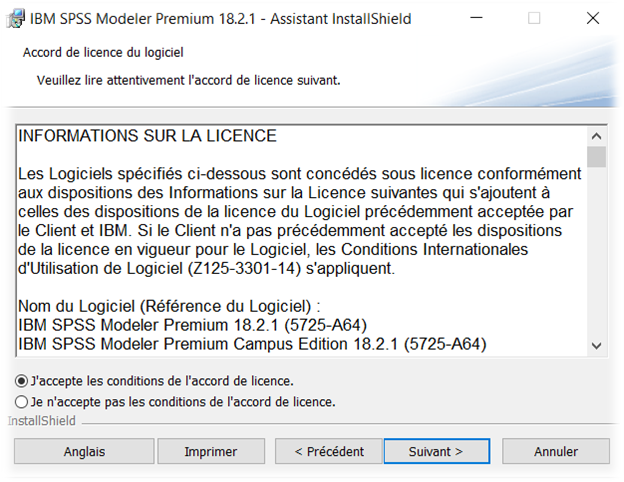
Task: Click the license scrollbar down arrow
Action: (597, 345)
